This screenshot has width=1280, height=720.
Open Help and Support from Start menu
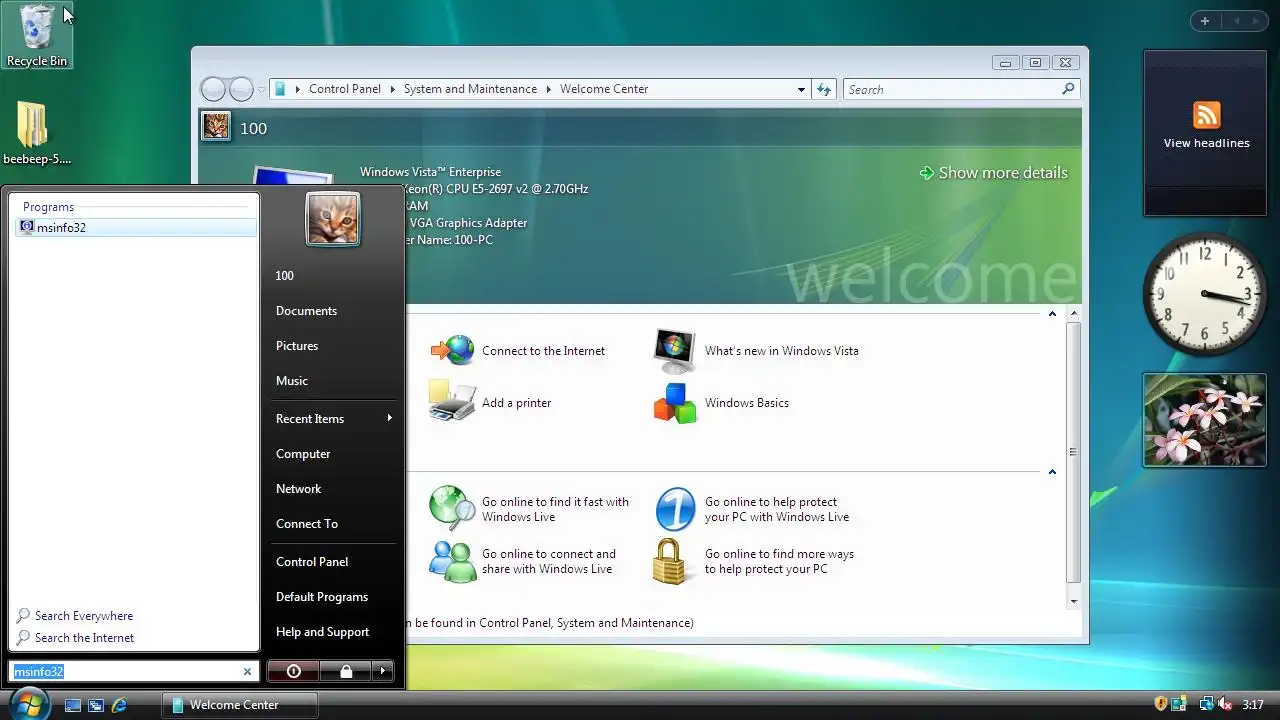tap(322, 631)
